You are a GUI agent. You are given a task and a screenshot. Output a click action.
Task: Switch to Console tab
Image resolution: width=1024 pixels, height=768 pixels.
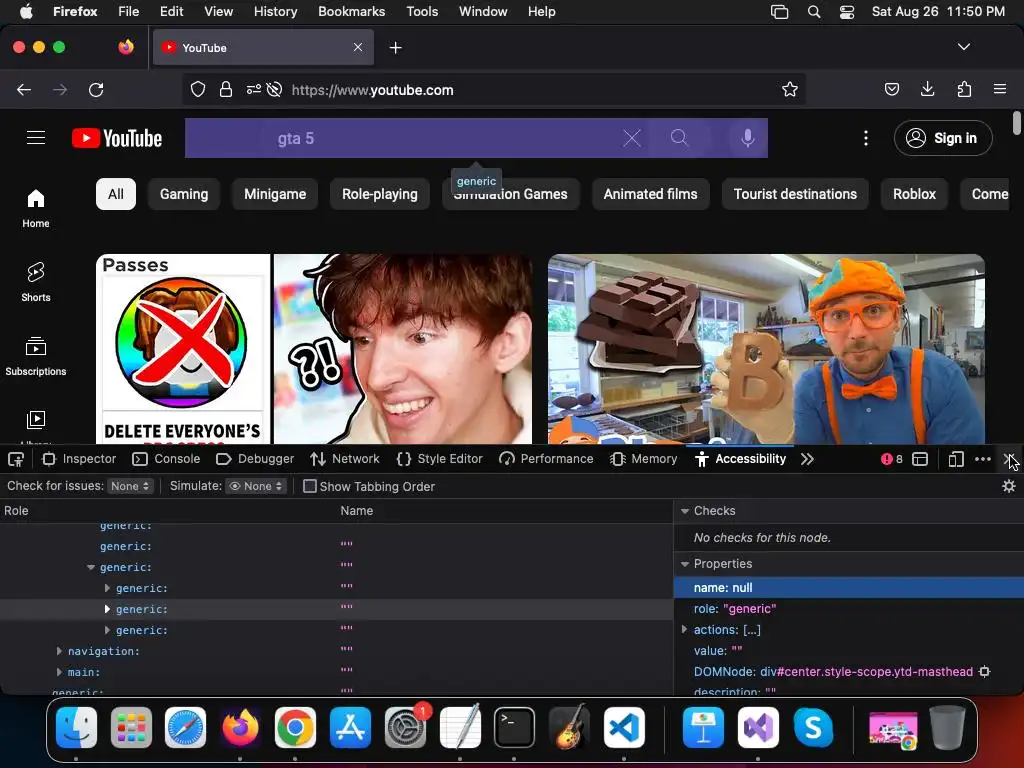167,459
